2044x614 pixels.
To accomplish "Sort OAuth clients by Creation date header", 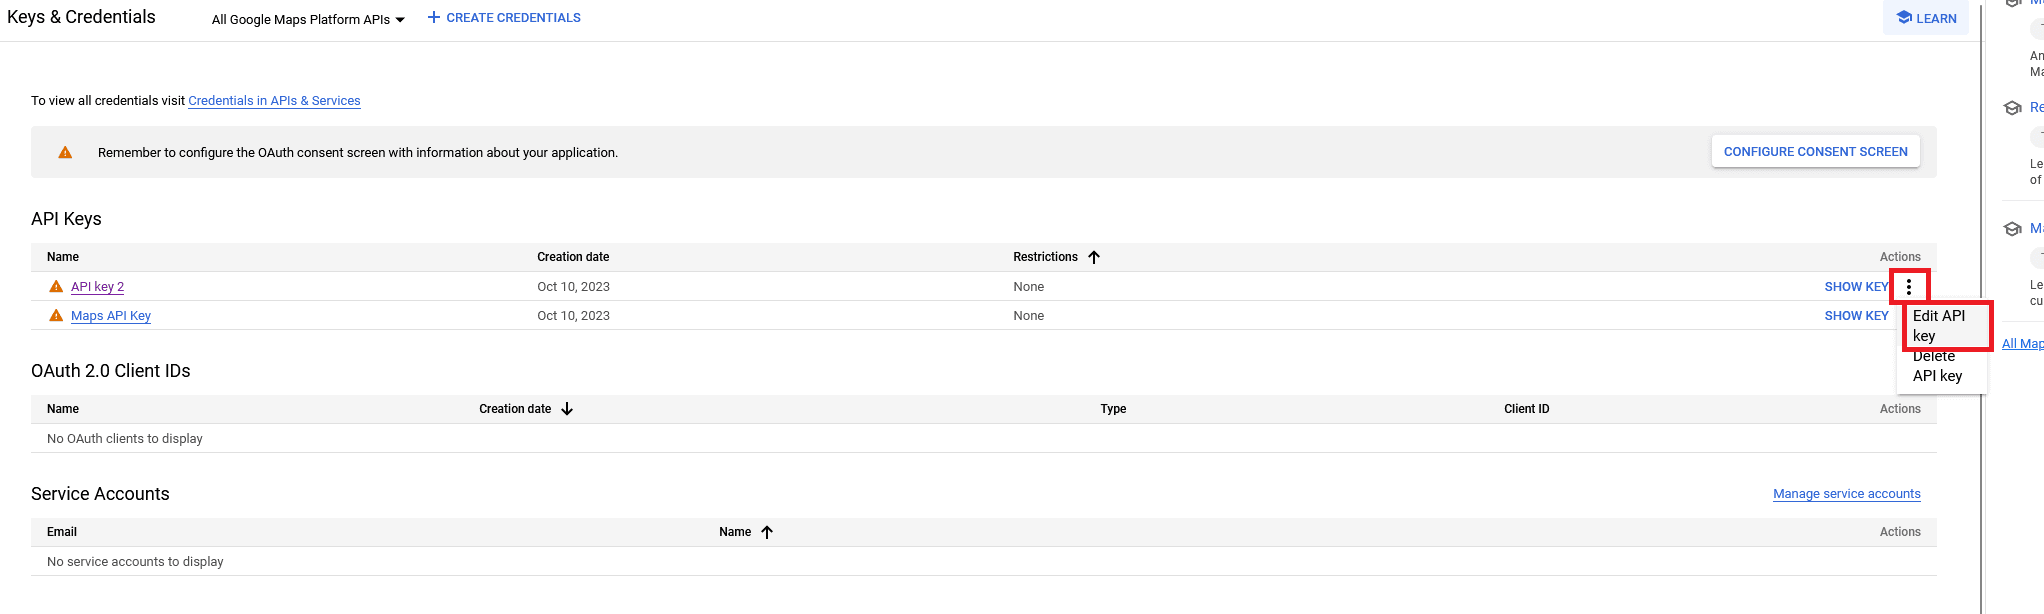I will pos(515,409).
